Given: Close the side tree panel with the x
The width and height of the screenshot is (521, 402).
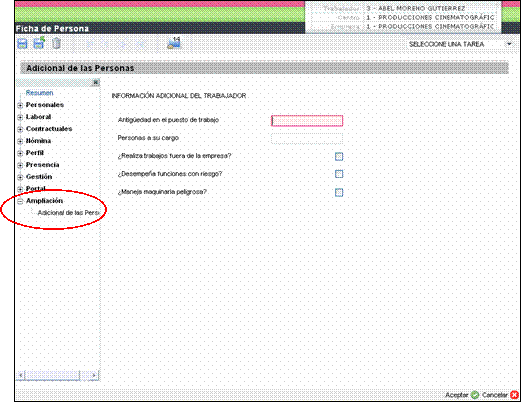Looking at the screenshot, I should click(x=95, y=82).
